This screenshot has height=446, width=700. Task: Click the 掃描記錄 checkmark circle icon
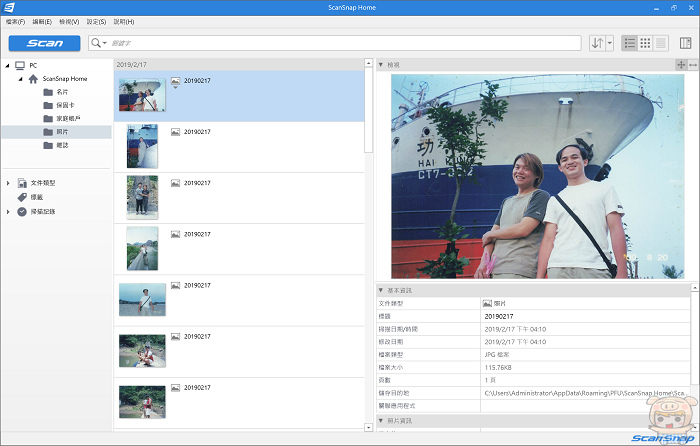tap(22, 212)
